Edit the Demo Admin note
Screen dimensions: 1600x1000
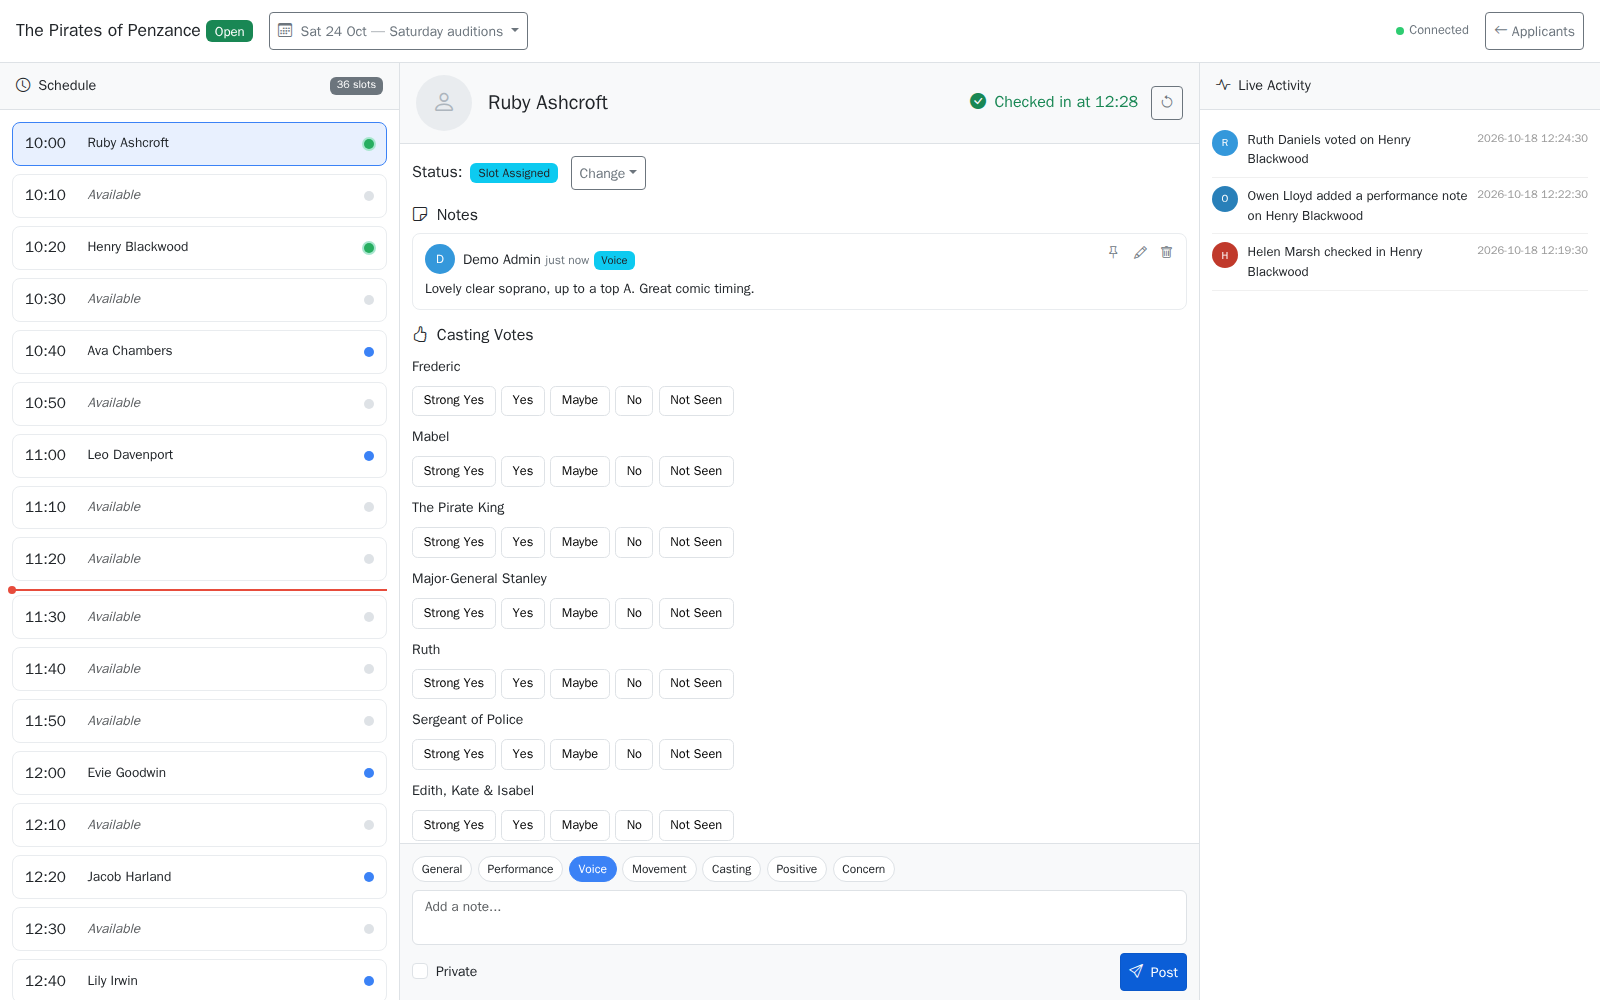coord(1140,252)
